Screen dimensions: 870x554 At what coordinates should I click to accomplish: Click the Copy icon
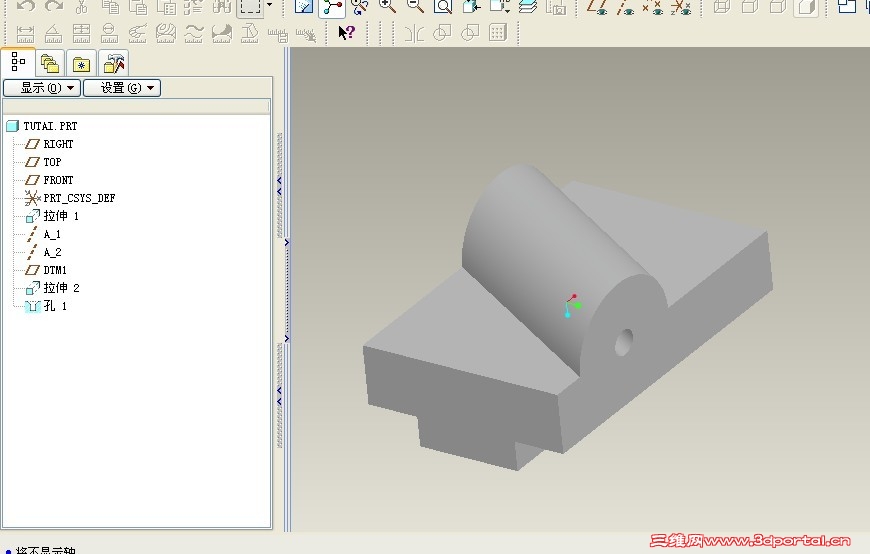point(110,7)
